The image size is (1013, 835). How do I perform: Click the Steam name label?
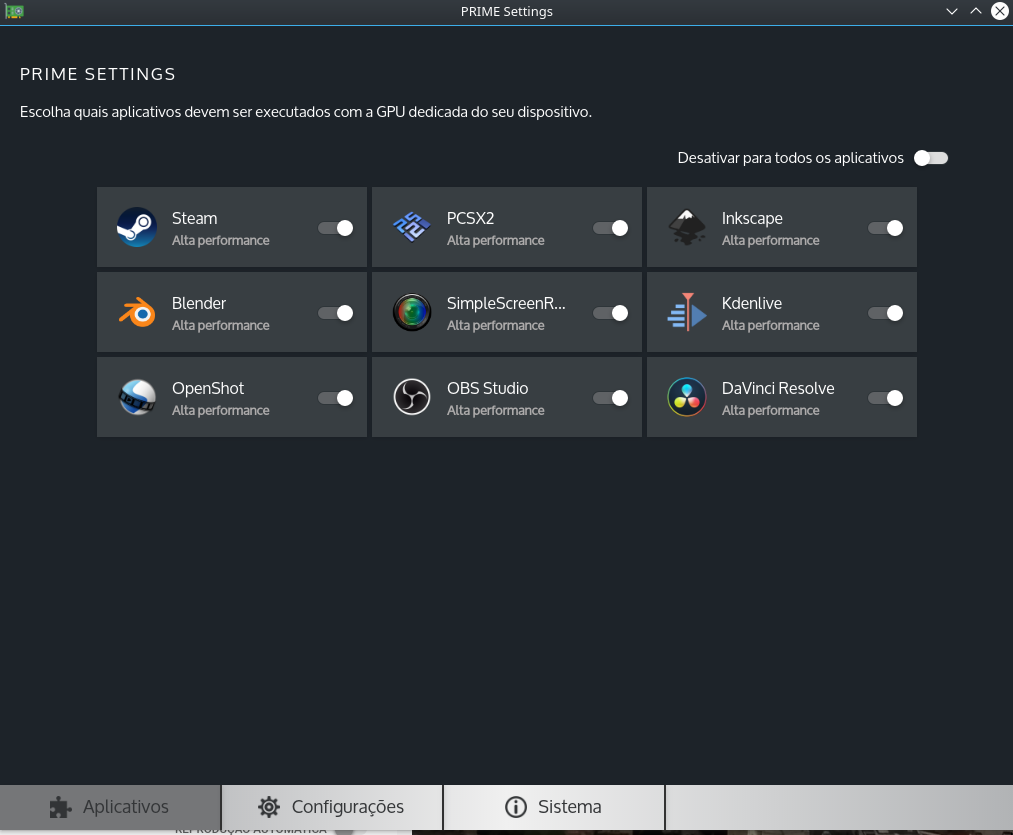(194, 218)
